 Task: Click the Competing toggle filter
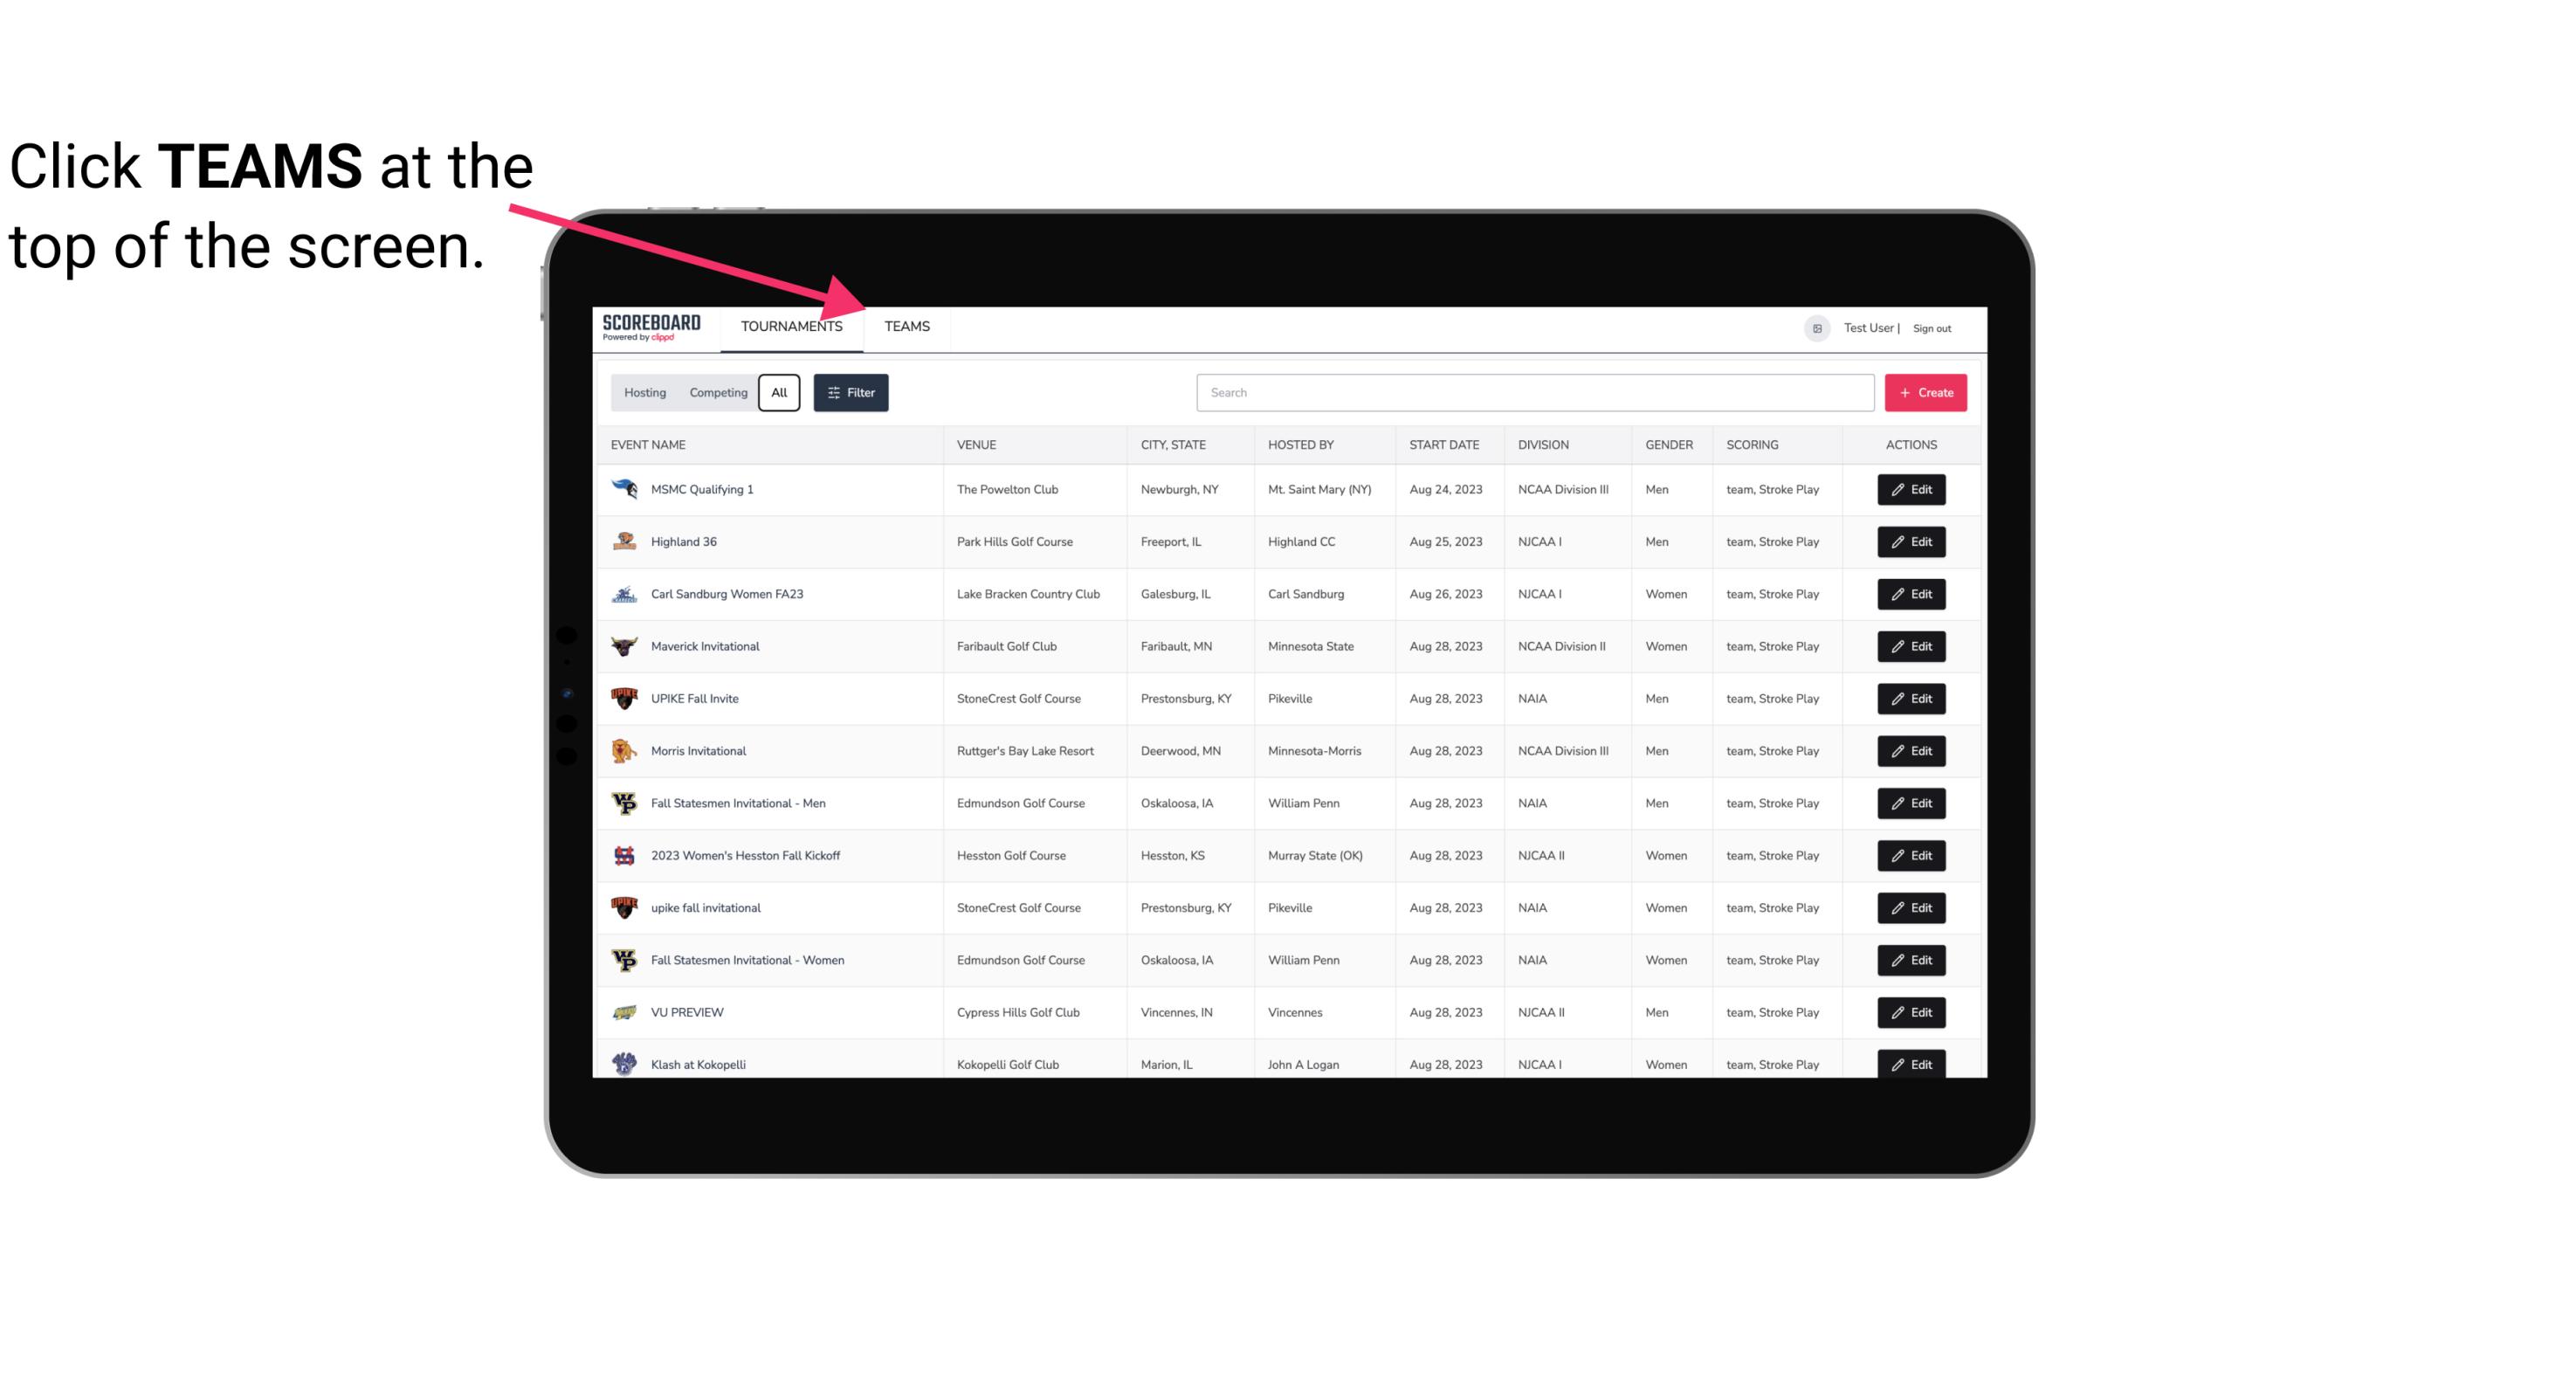[x=715, y=393]
